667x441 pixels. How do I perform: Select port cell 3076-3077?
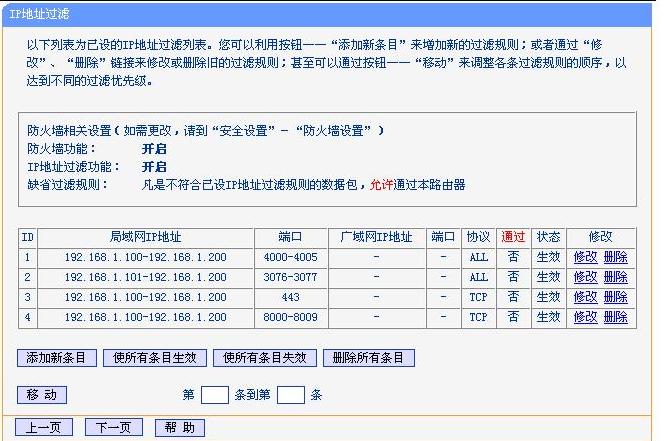tap(291, 277)
